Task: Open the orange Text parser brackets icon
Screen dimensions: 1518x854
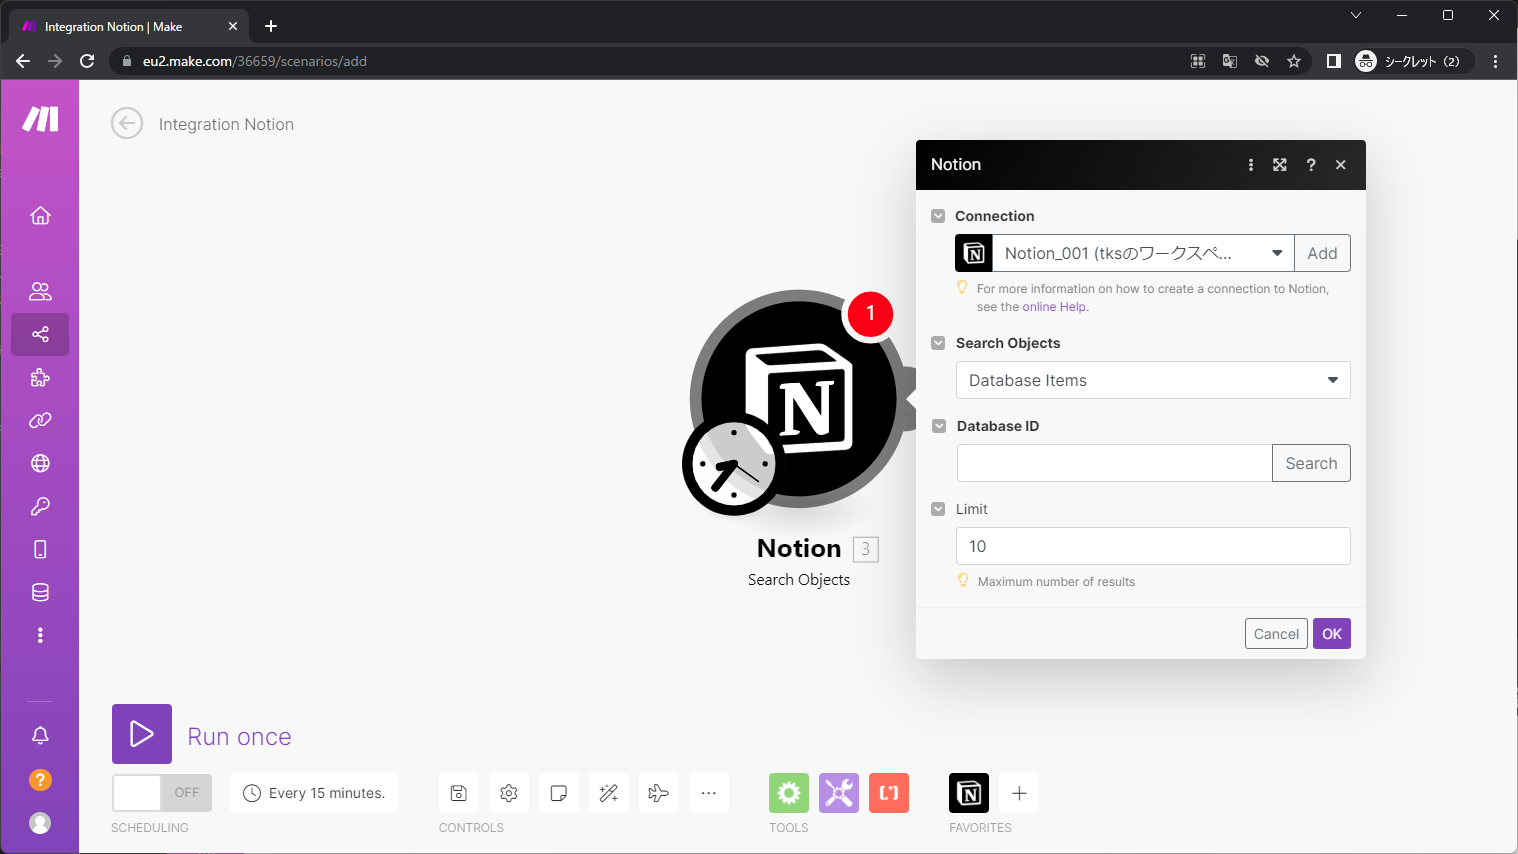Action: (x=889, y=793)
